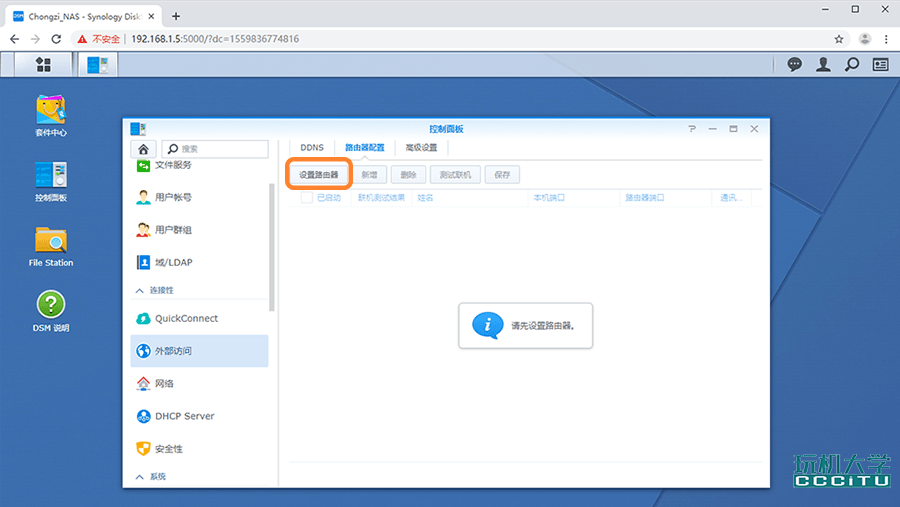Click the notifications speech bubble icon
Screen dimensions: 900x507
tap(794, 64)
